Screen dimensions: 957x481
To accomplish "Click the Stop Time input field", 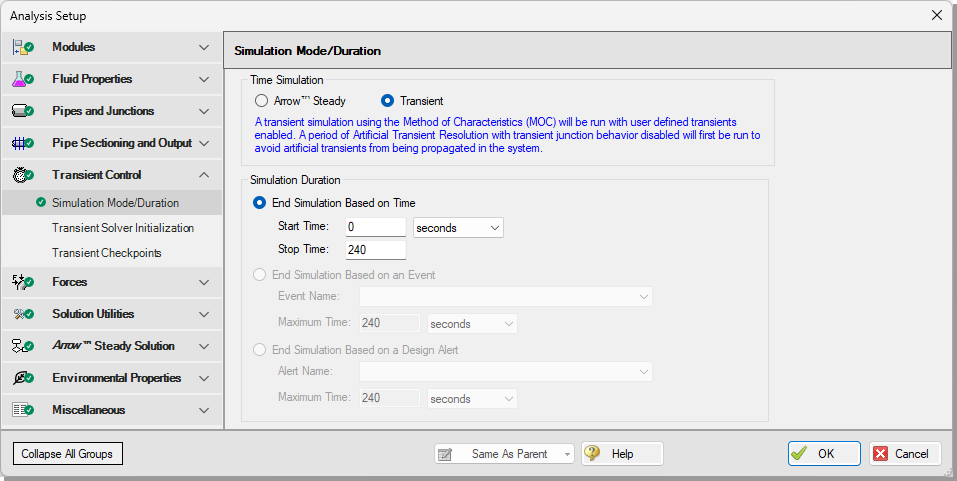I will click(375, 250).
